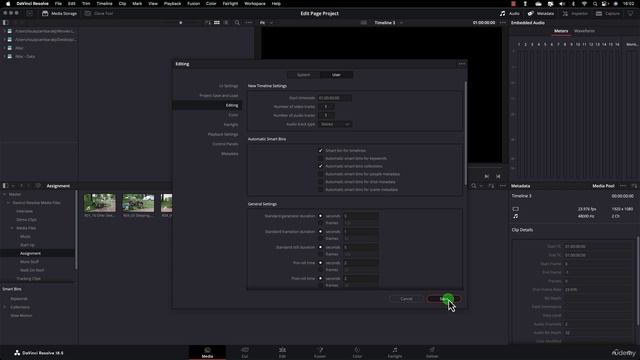Open the Audio track type dropdown
The width and height of the screenshot is (640, 360).
click(x=334, y=124)
